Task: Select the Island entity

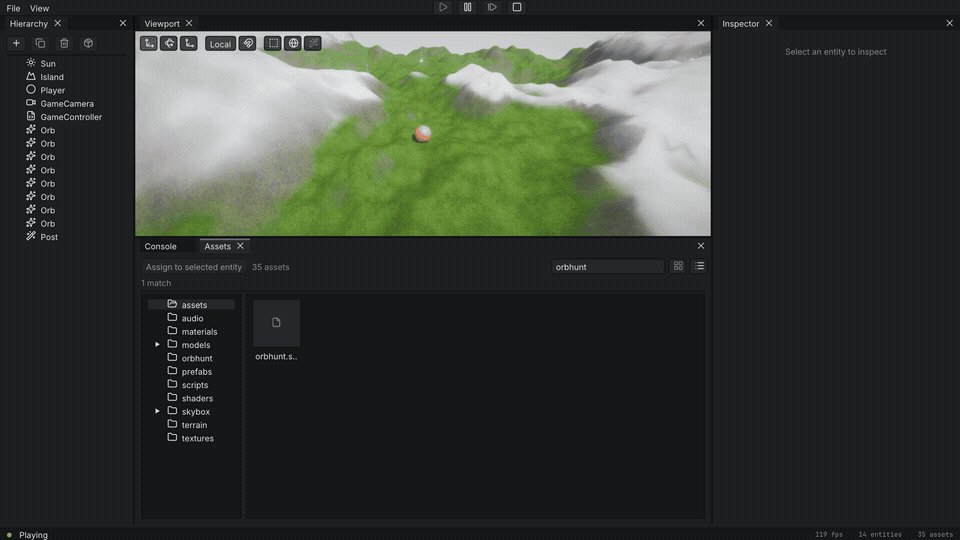Action: [51, 77]
